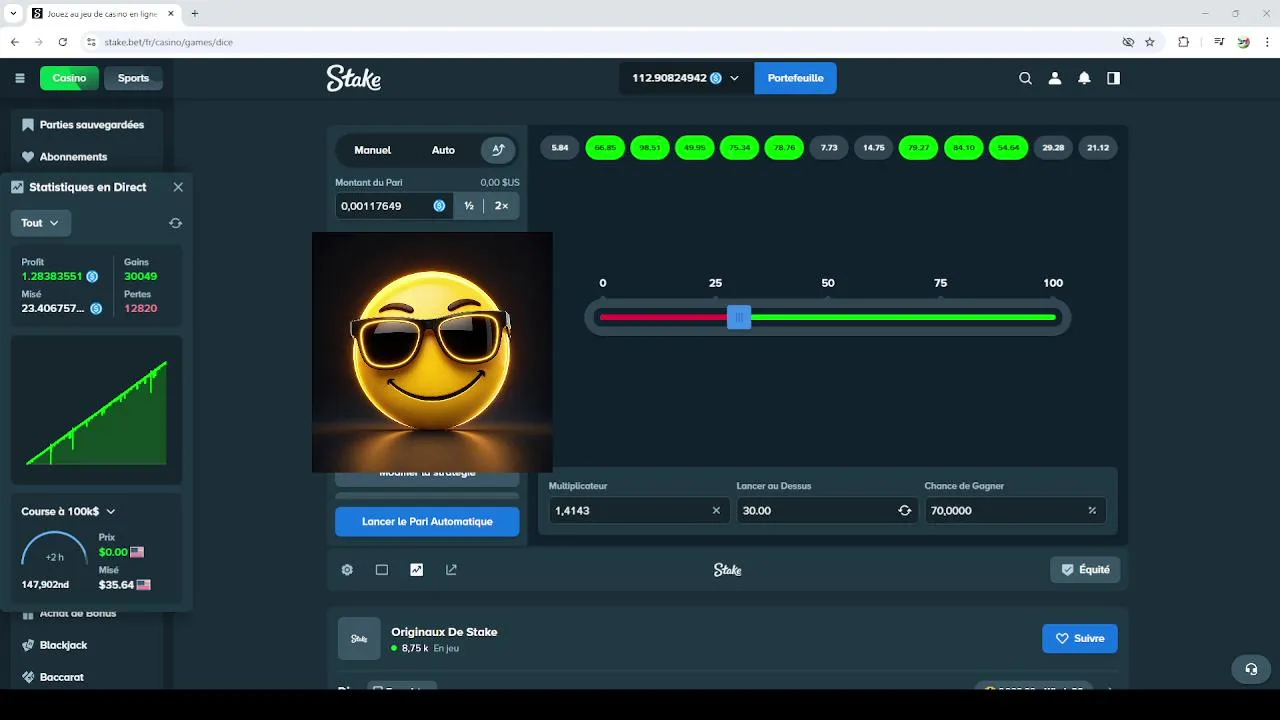Viewport: 1280px width, 720px height.
Task: Select the Manuel betting mode
Action: click(x=373, y=150)
